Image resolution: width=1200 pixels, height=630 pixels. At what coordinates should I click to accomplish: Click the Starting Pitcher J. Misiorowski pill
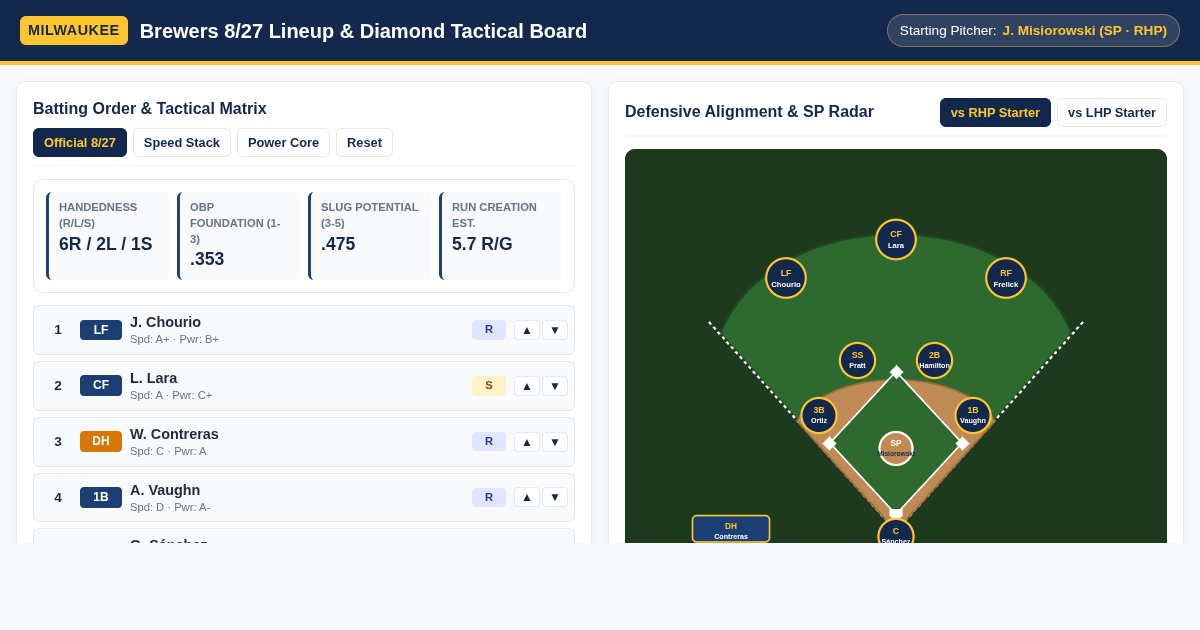point(1033,30)
